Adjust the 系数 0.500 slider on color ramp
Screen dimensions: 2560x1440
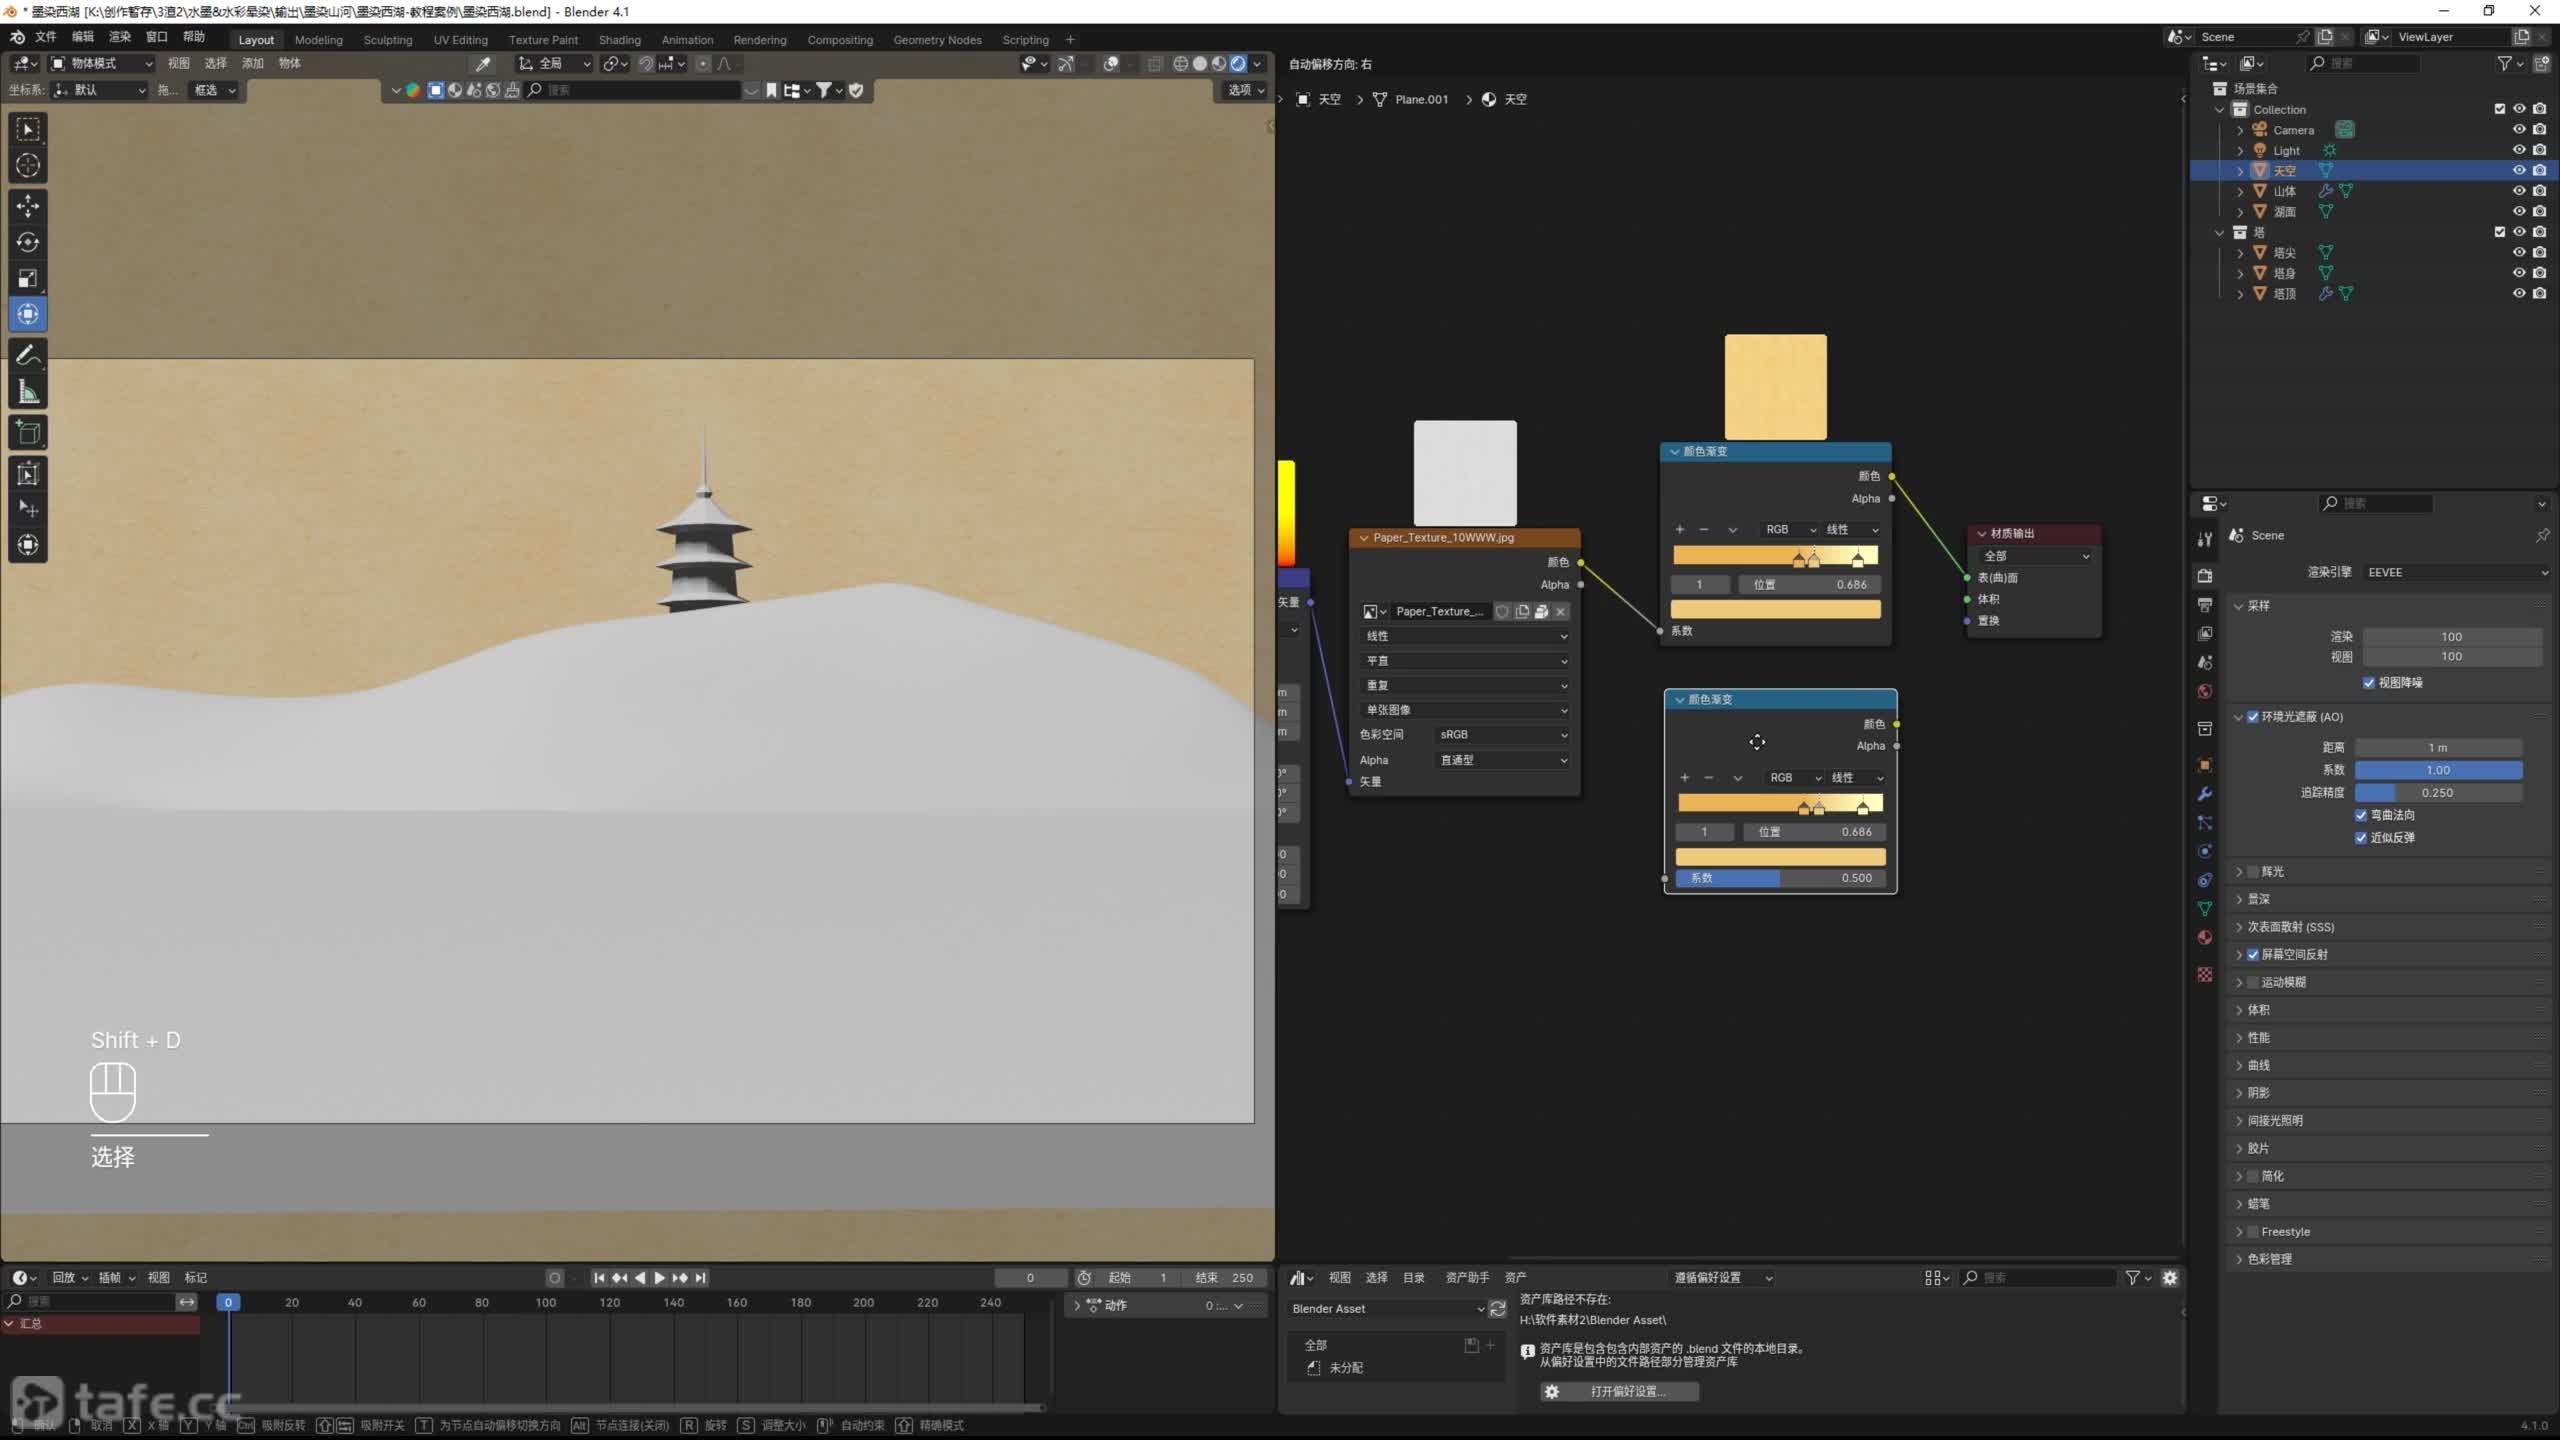click(x=1780, y=878)
